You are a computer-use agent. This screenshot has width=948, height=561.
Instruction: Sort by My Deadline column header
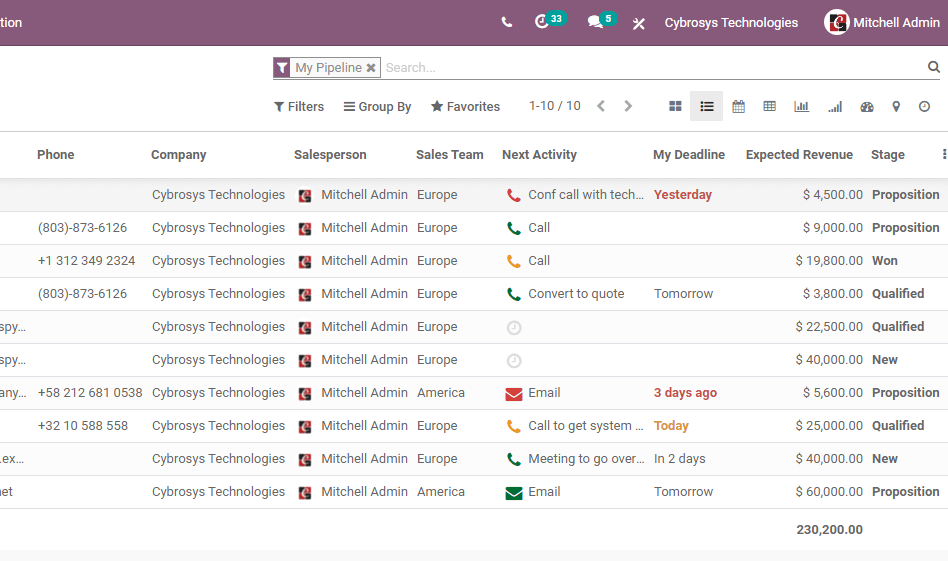pos(689,155)
